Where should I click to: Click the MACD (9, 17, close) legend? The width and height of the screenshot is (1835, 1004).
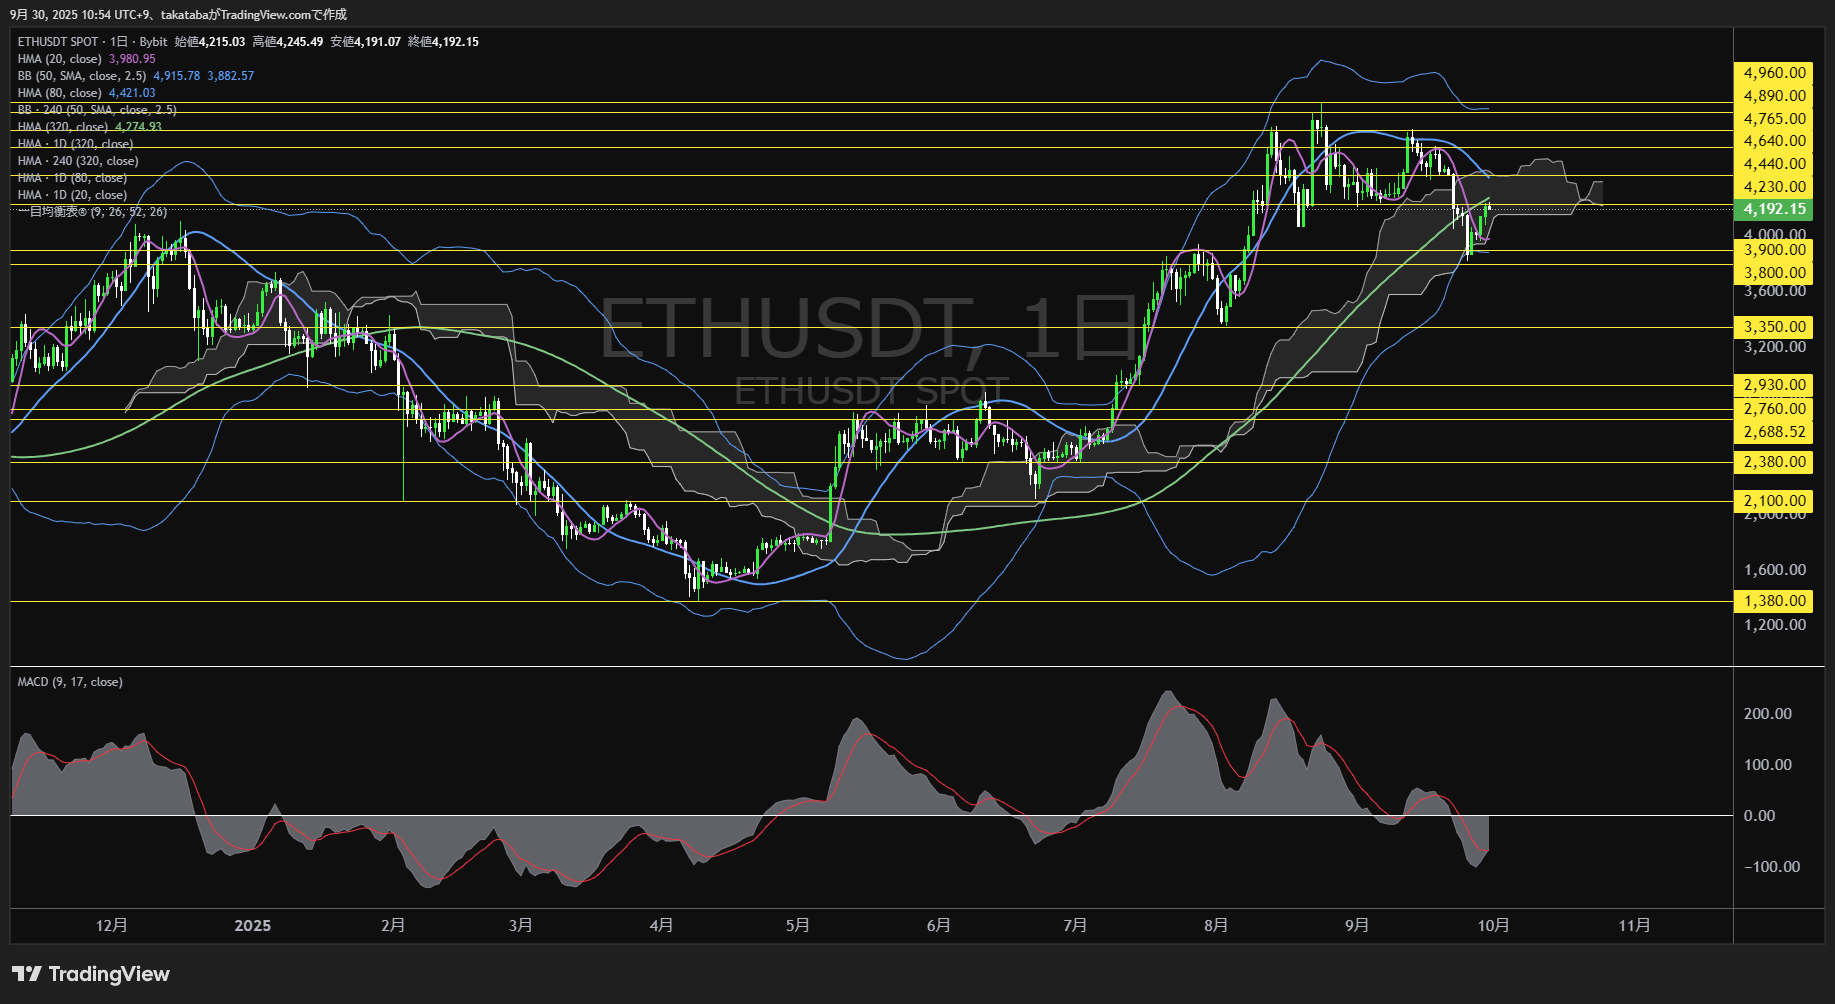70,682
